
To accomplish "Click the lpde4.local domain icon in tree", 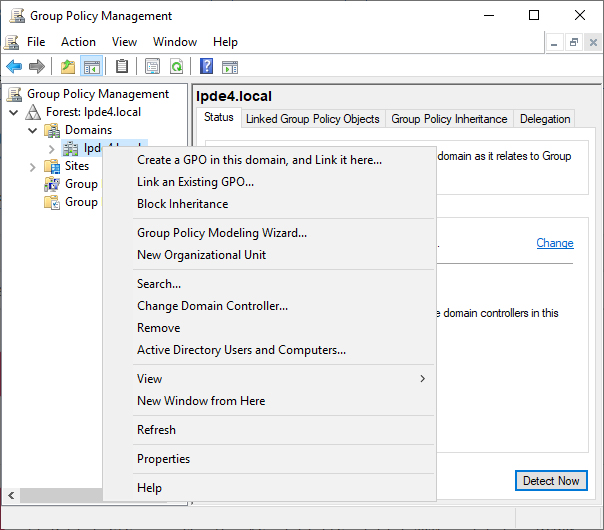I will (x=70, y=148).
